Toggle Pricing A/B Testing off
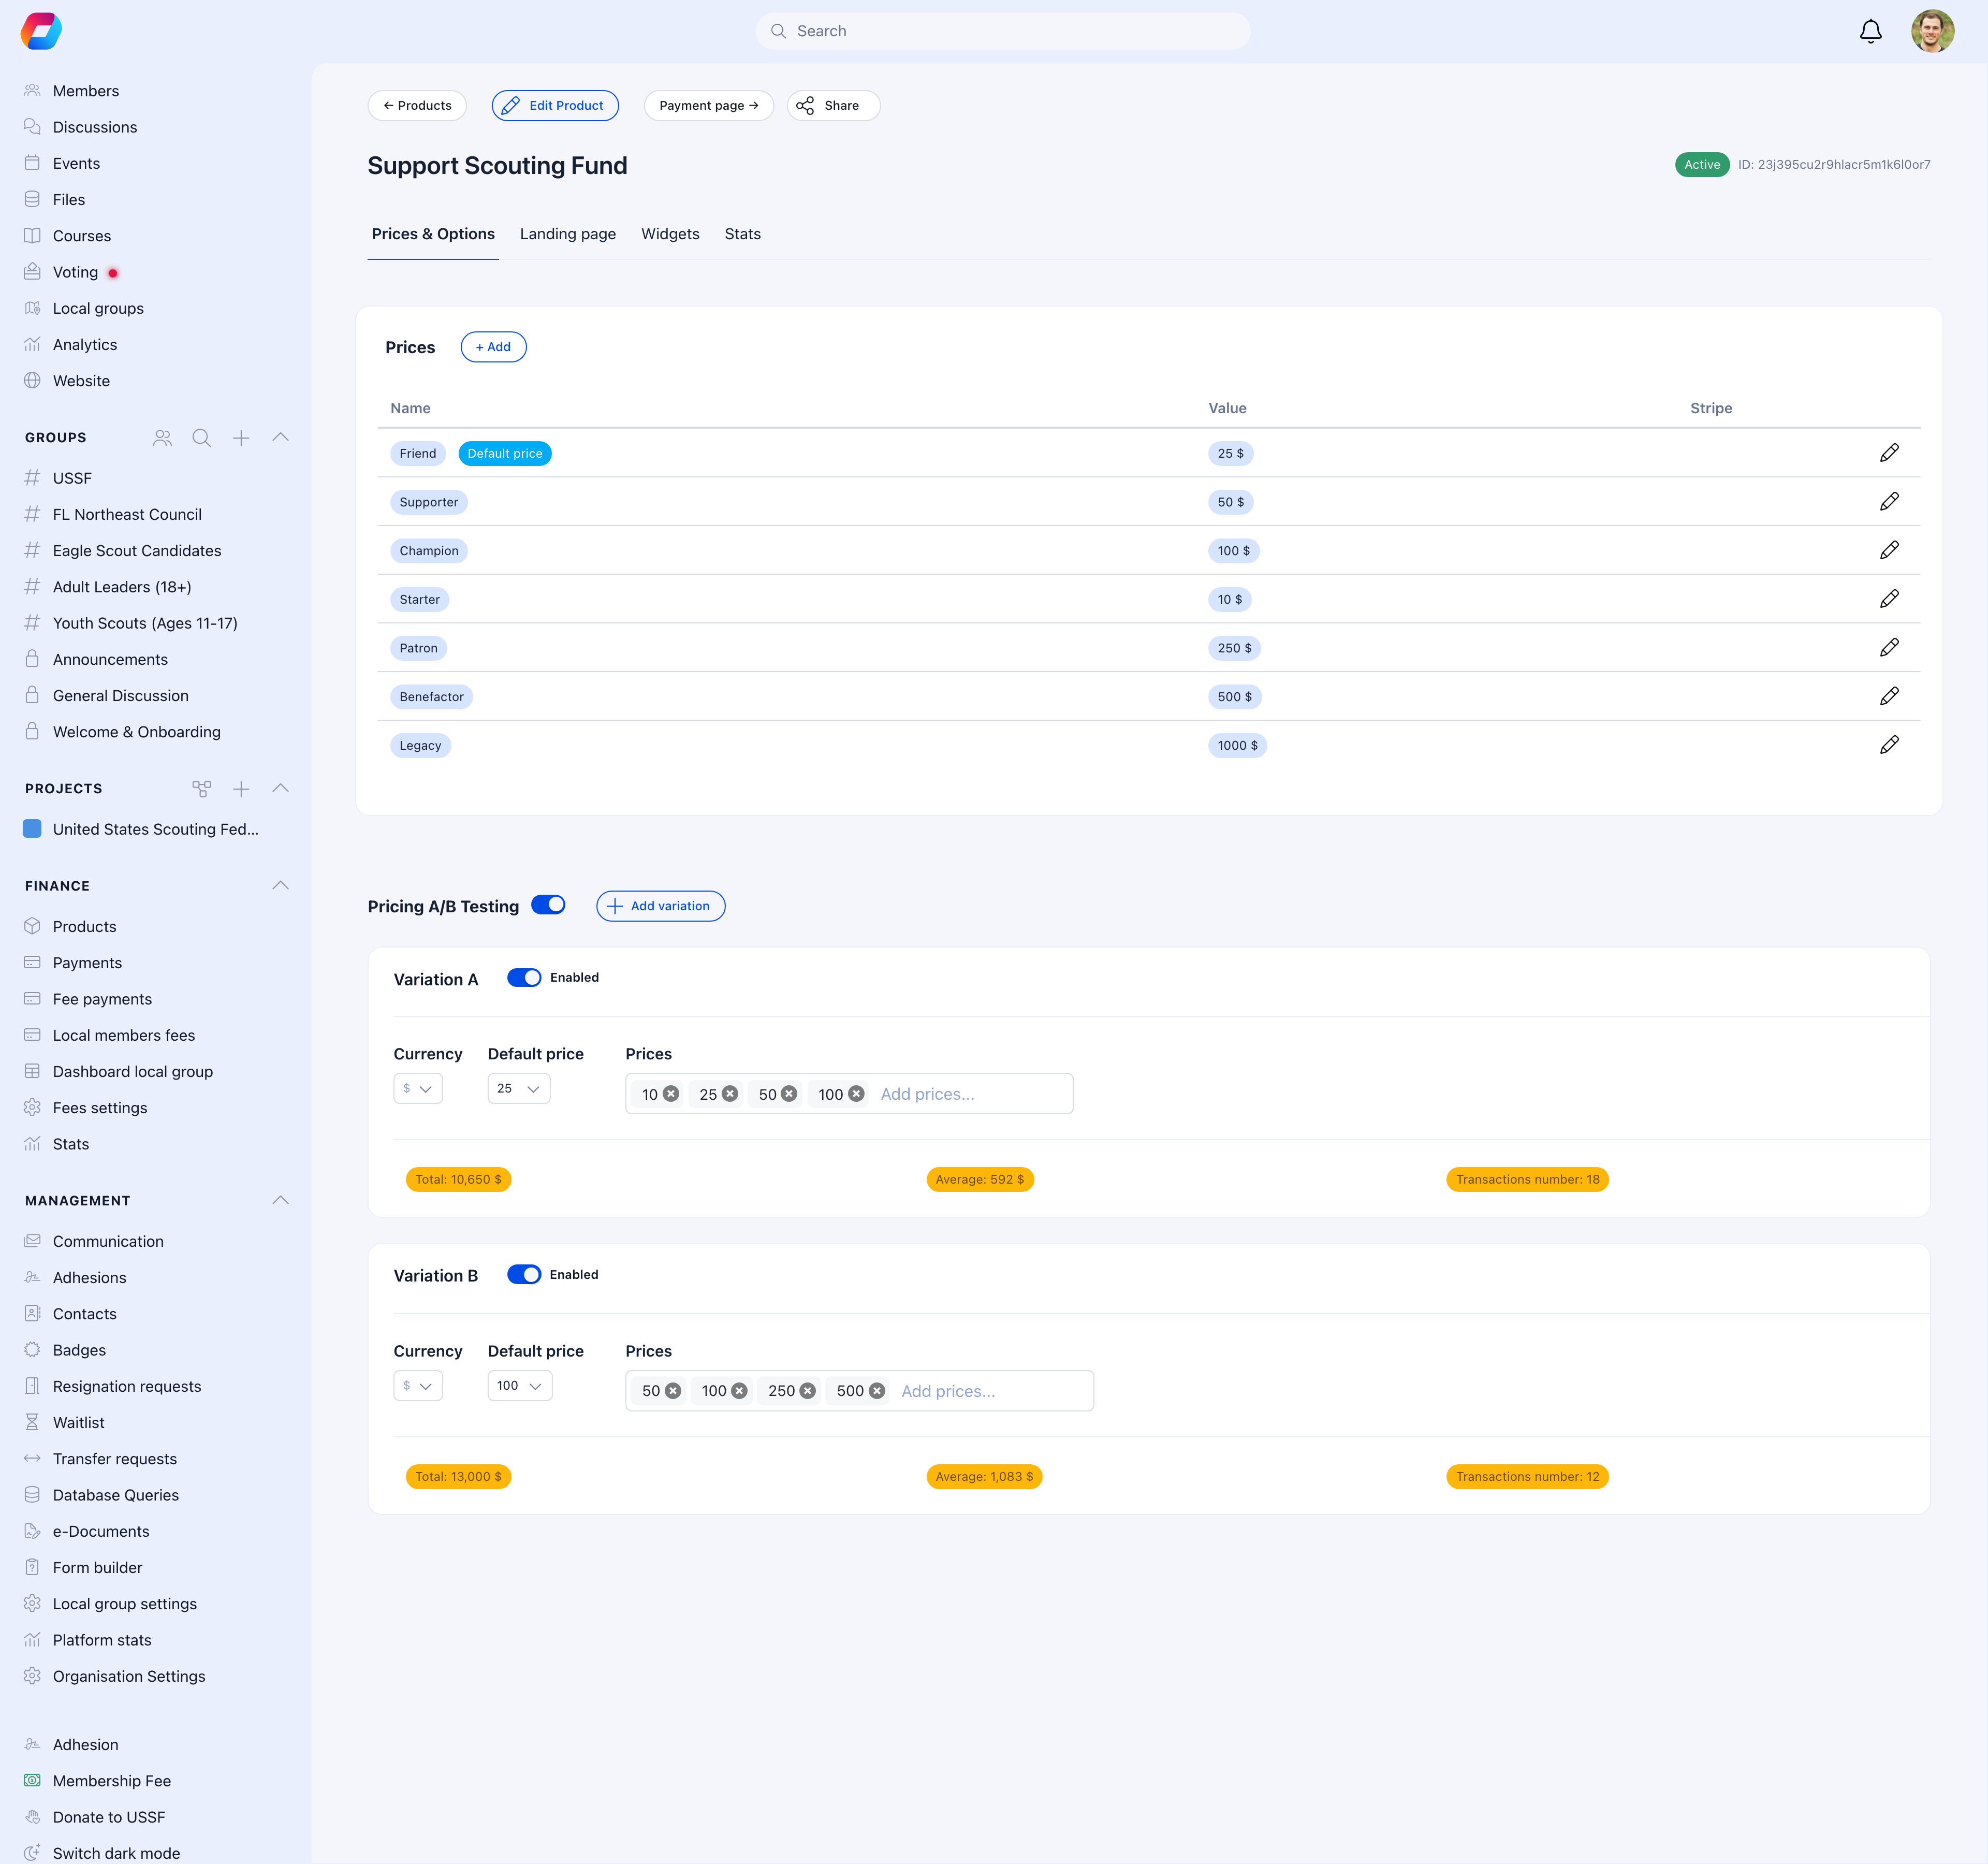This screenshot has width=1988, height=1864. pos(548,904)
